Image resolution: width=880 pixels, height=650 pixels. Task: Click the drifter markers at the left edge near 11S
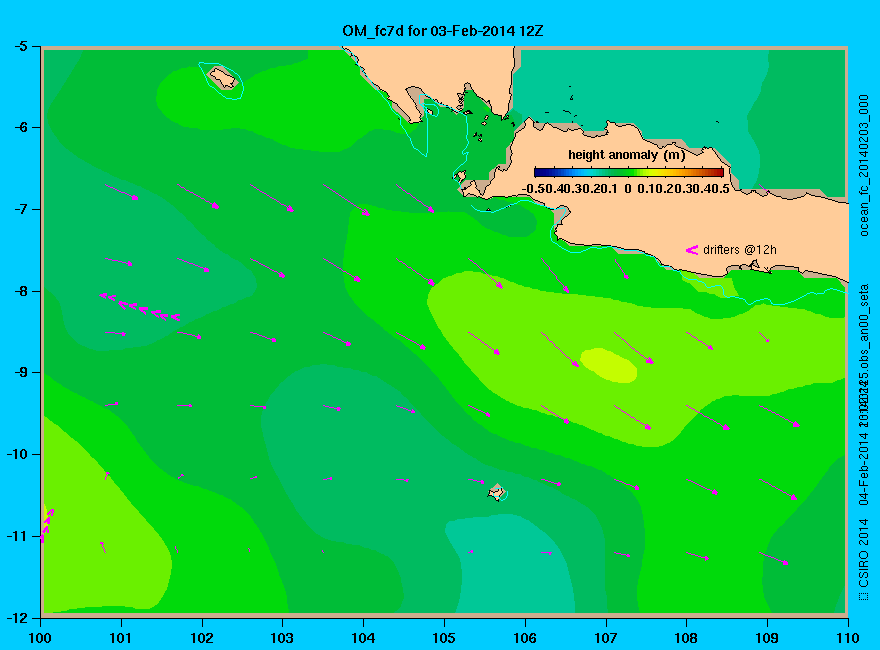[x=47, y=524]
